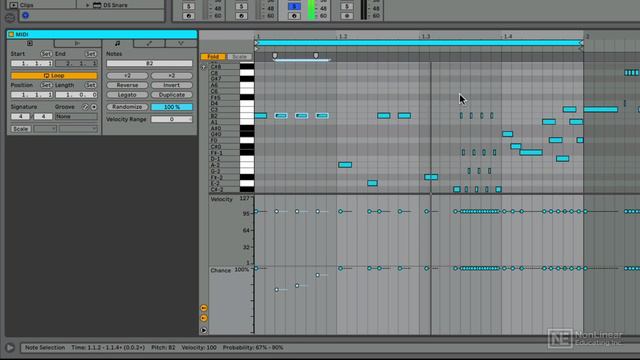640x360 pixels.
Task: Open the Groove chooser set to None
Action: 76,116
